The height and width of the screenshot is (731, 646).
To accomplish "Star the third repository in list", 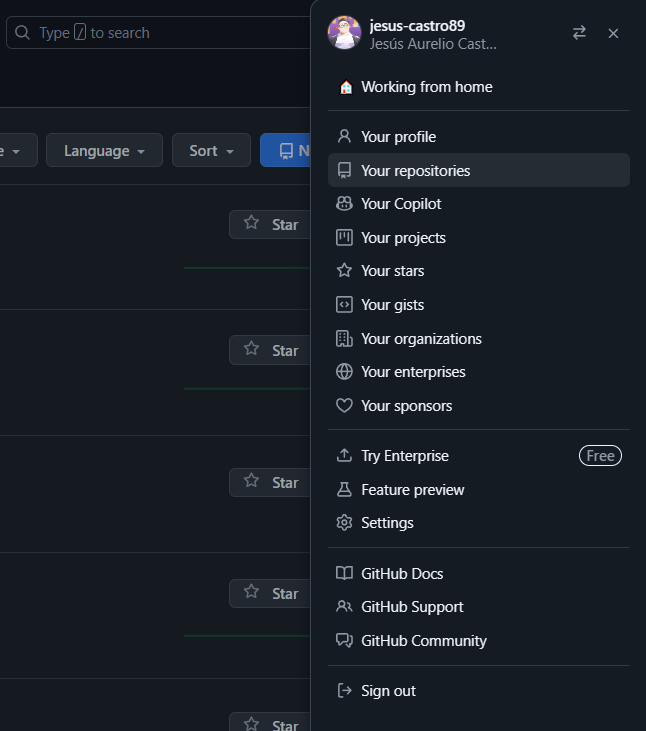I will pyautogui.click(x=270, y=483).
